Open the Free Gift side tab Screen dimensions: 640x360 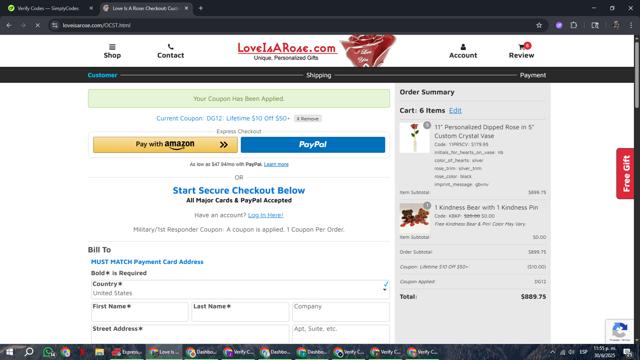click(625, 173)
